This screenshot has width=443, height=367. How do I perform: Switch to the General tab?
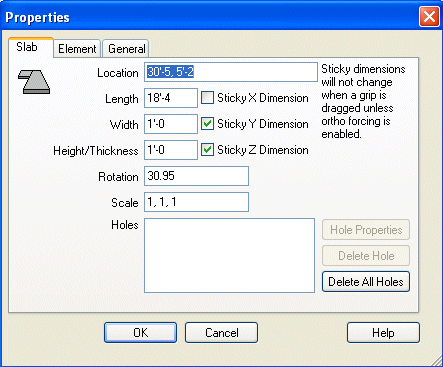pos(126,49)
